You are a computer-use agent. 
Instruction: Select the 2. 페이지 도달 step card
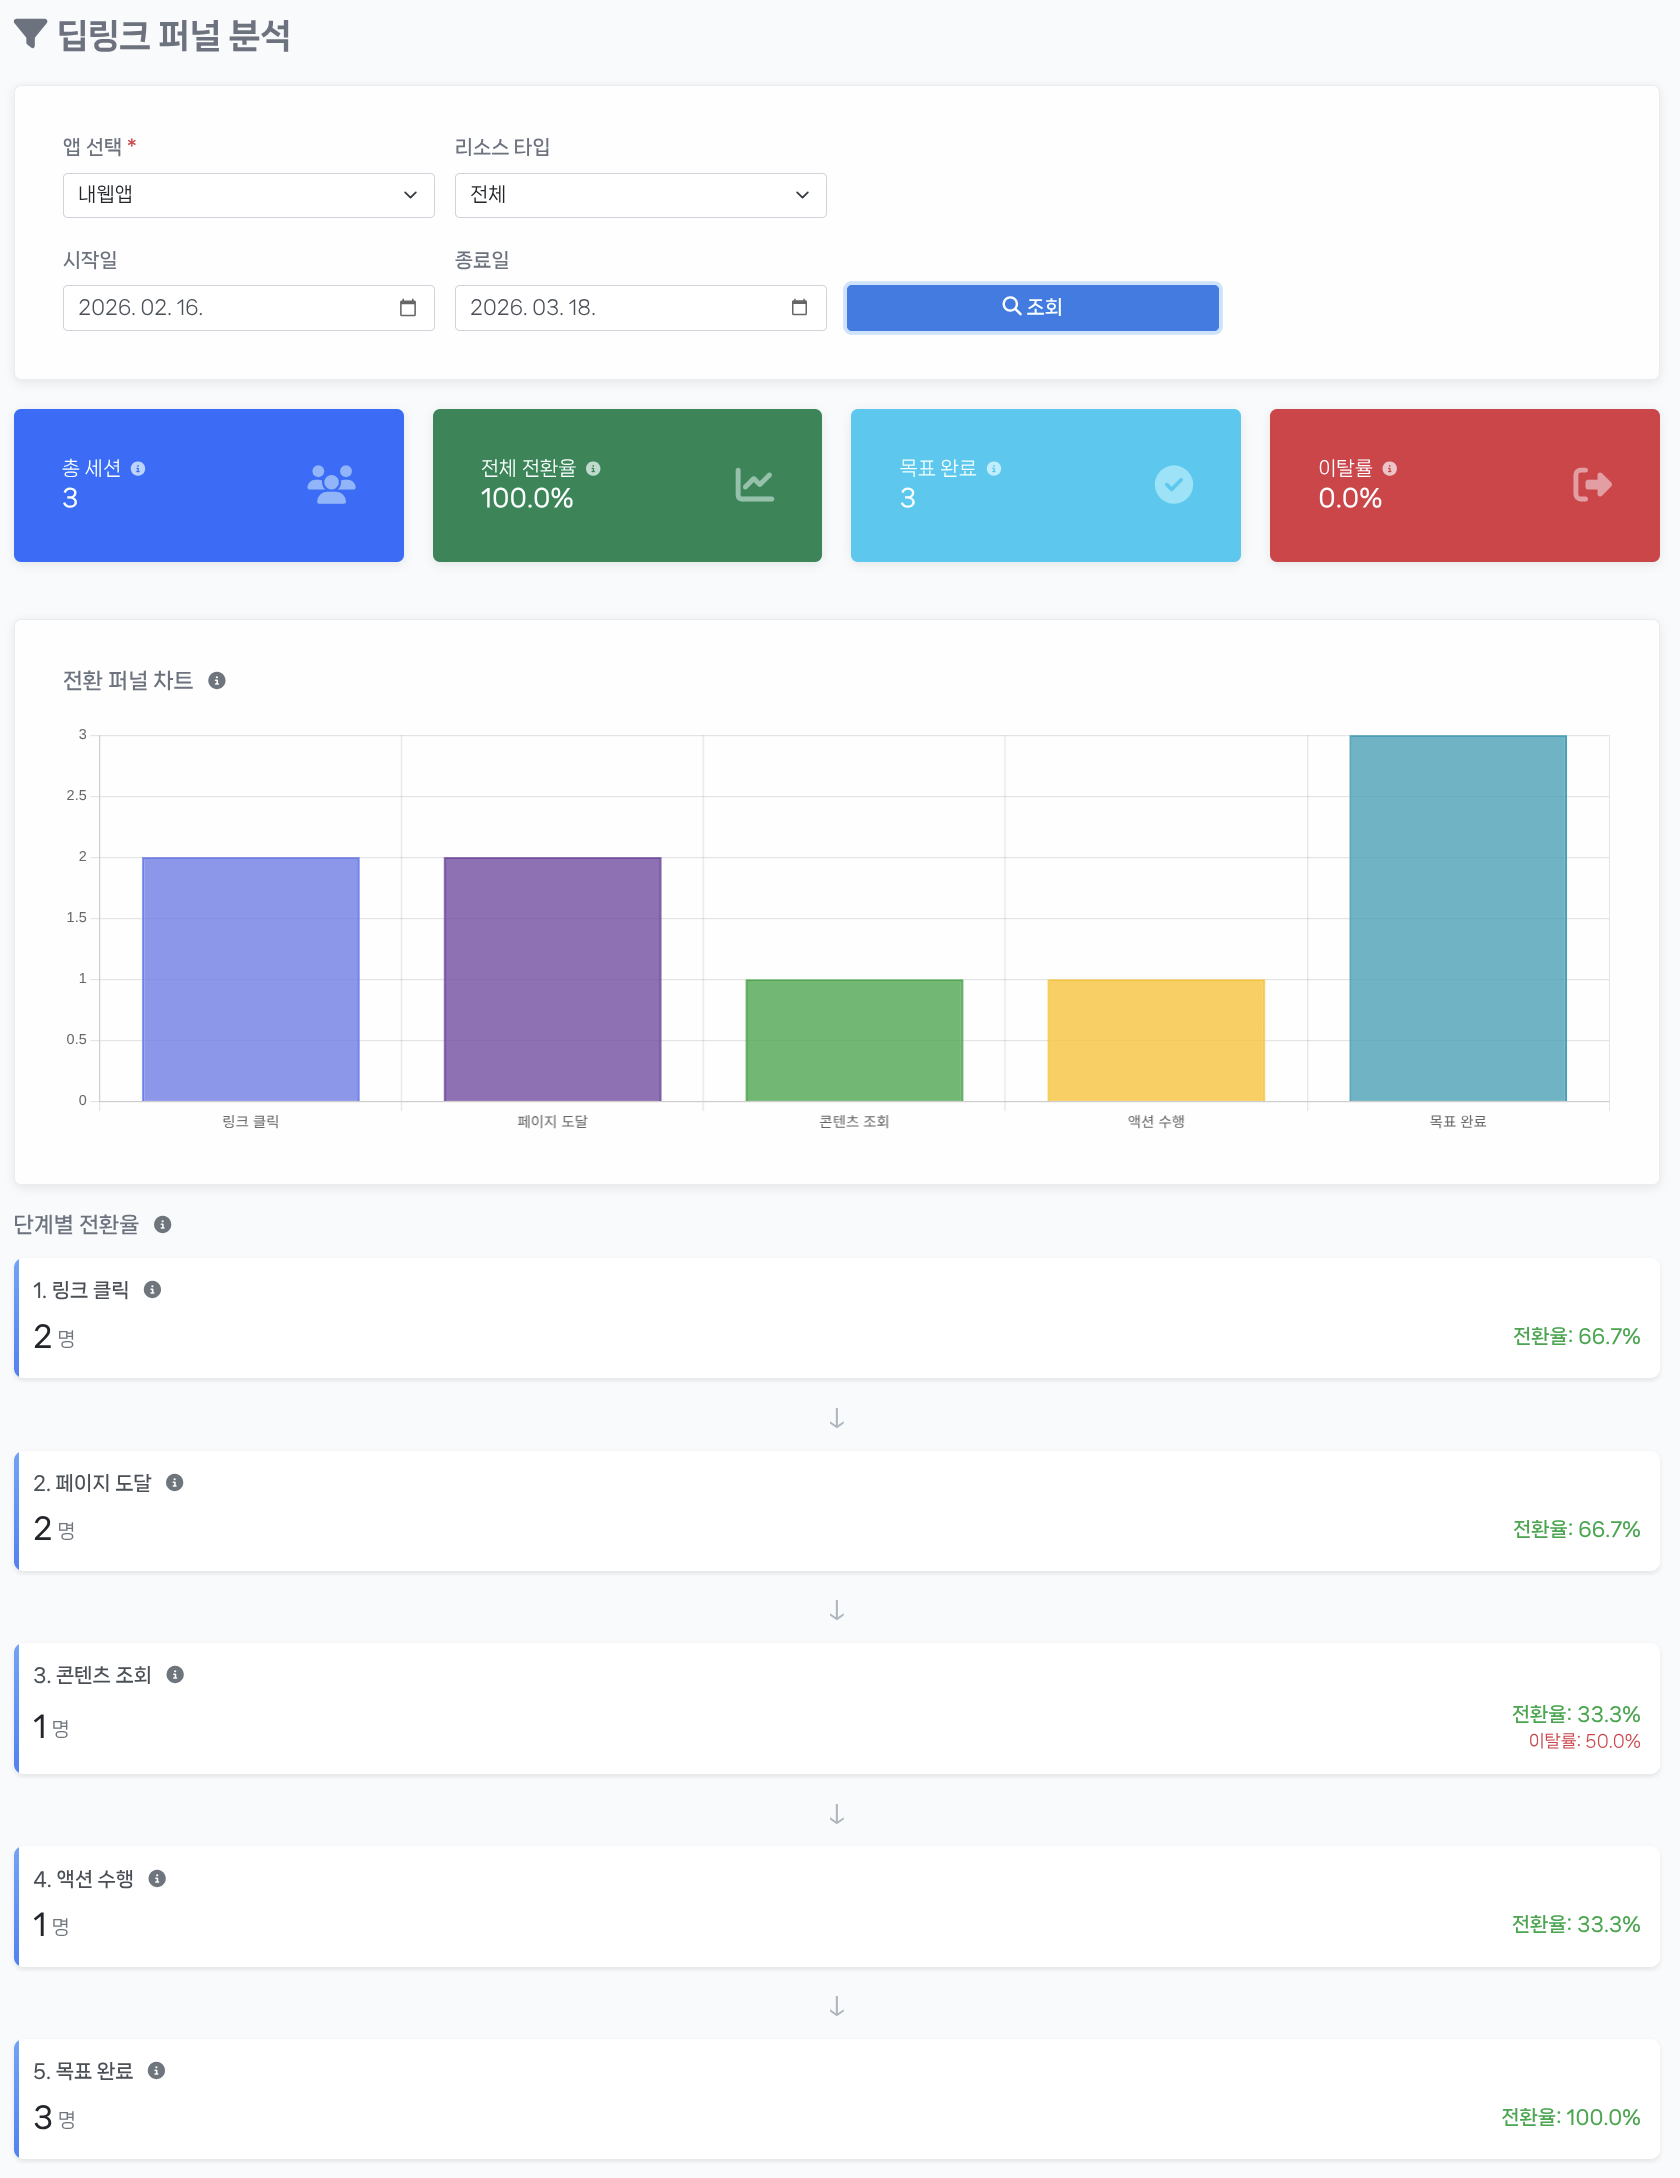click(837, 1511)
